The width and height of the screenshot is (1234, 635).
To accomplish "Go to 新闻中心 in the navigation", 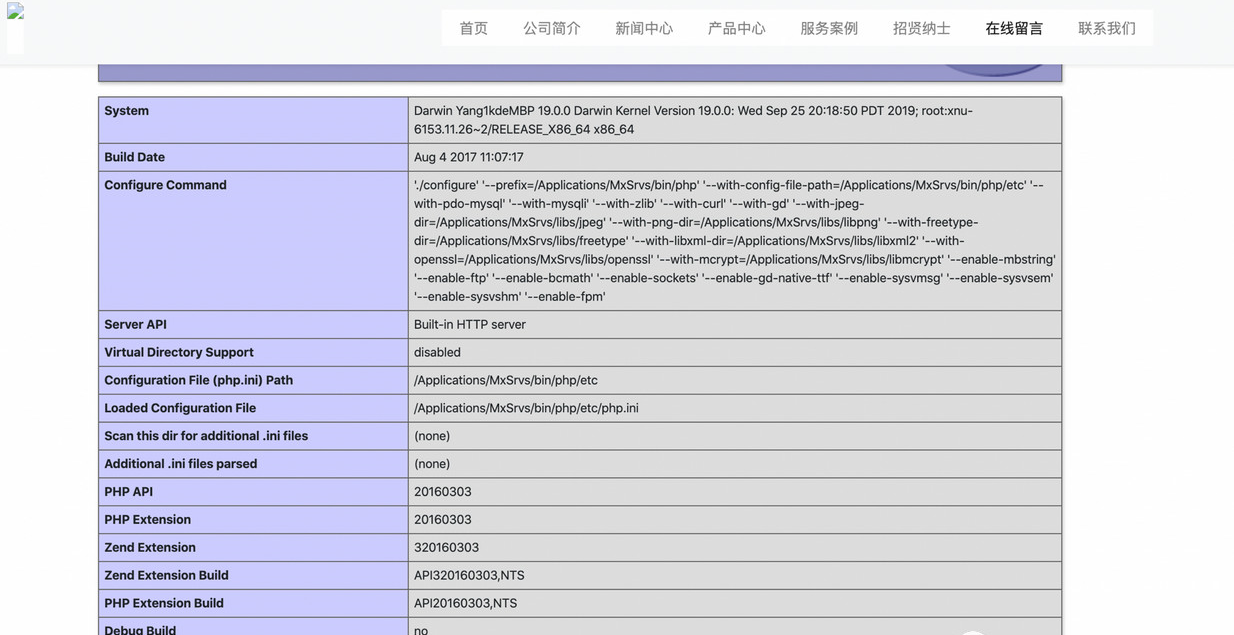I will click(644, 28).
